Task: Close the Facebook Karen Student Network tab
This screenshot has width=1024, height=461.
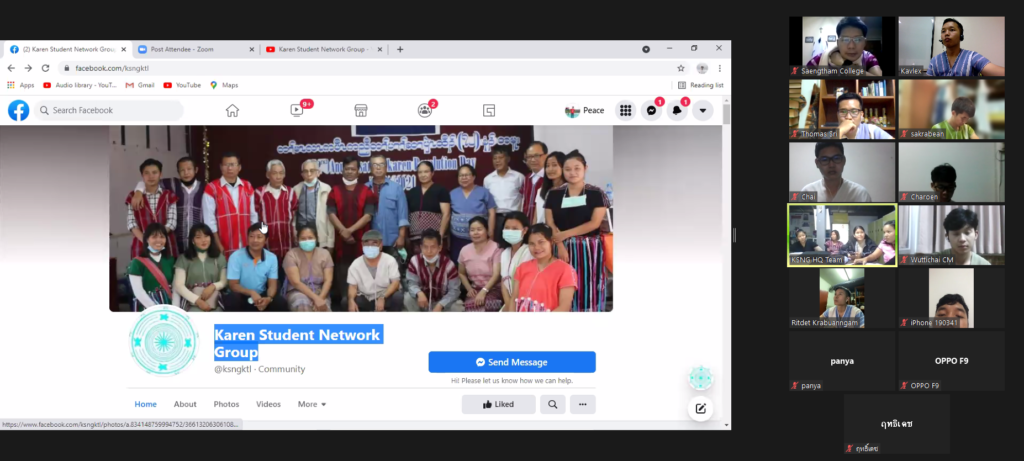Action: click(x=123, y=49)
